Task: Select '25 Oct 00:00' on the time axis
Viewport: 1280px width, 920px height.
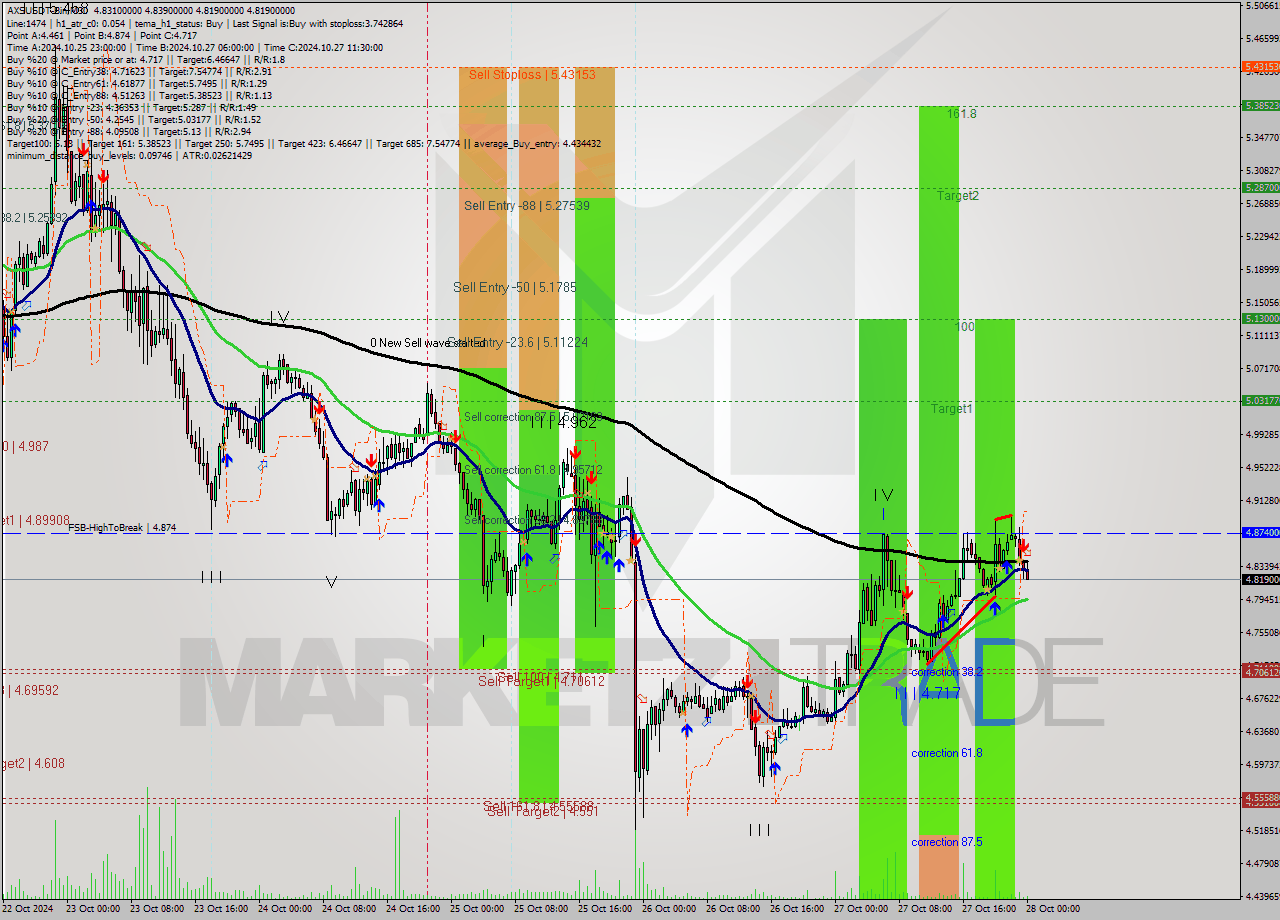Action: click(x=476, y=909)
